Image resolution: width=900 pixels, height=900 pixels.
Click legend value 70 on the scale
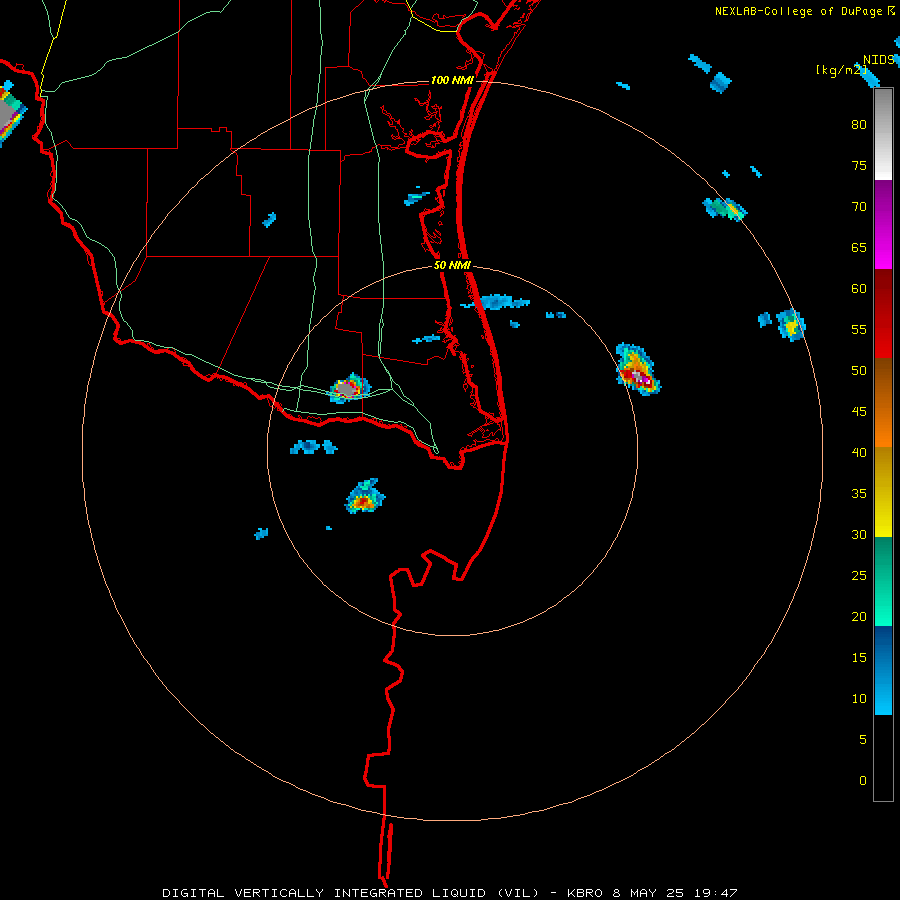click(x=859, y=207)
